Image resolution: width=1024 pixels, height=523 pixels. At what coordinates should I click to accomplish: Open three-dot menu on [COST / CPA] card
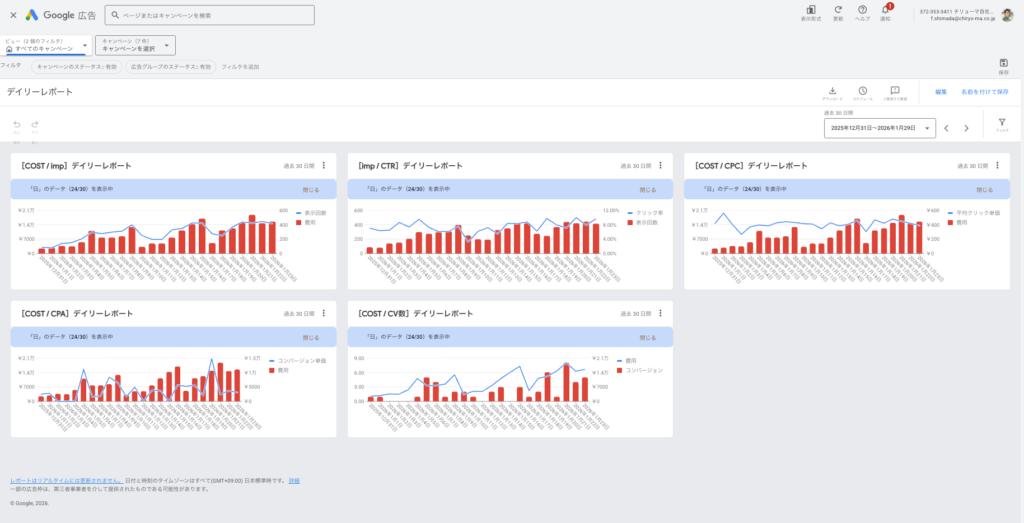coord(323,312)
